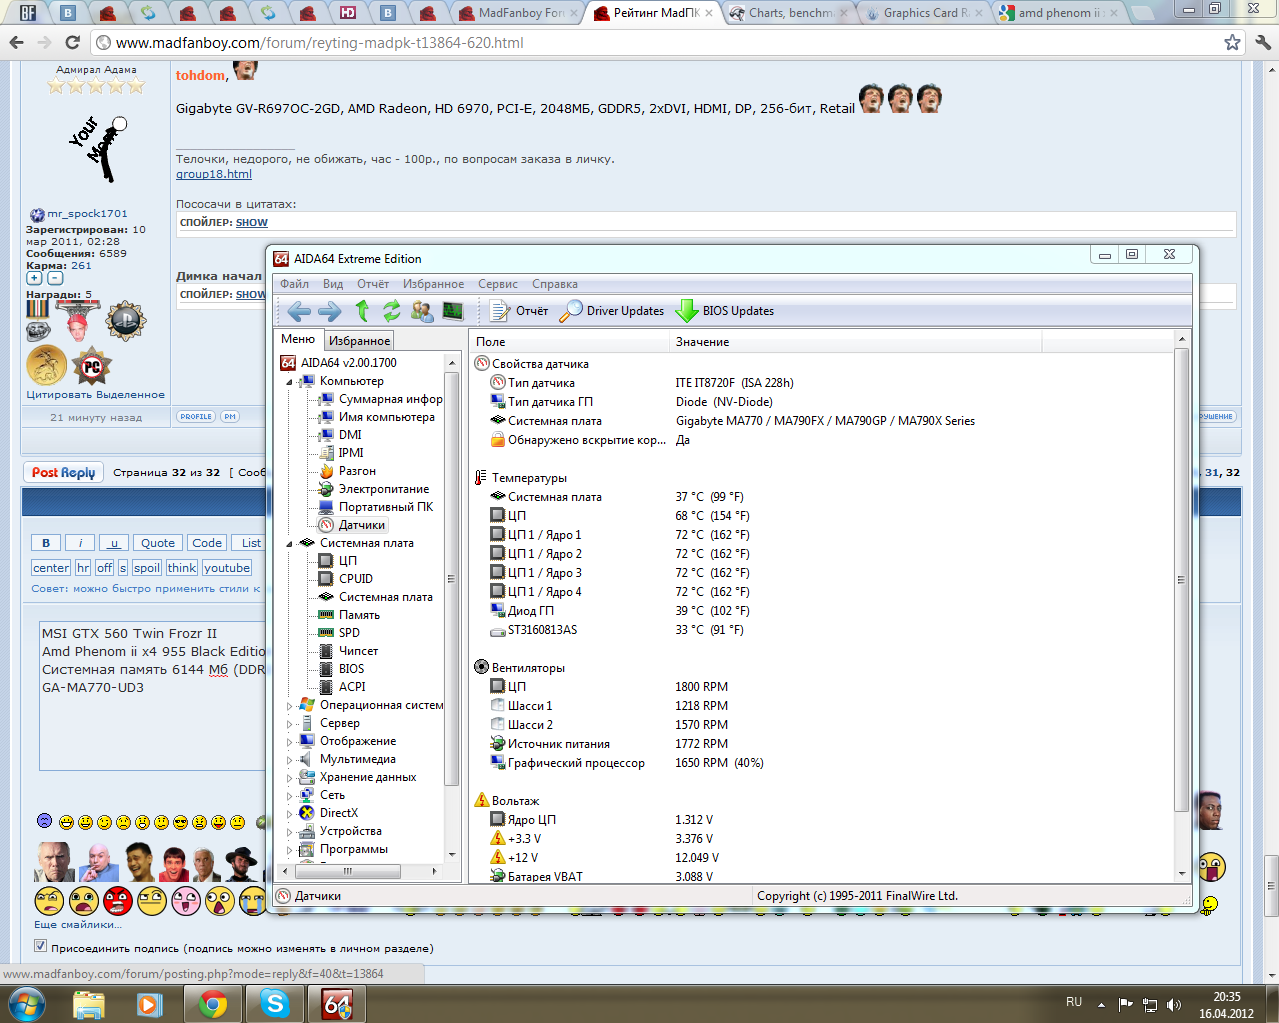Switch to the Меню tab in left panel
Image resolution: width=1279 pixels, height=1023 pixels.
tap(298, 339)
